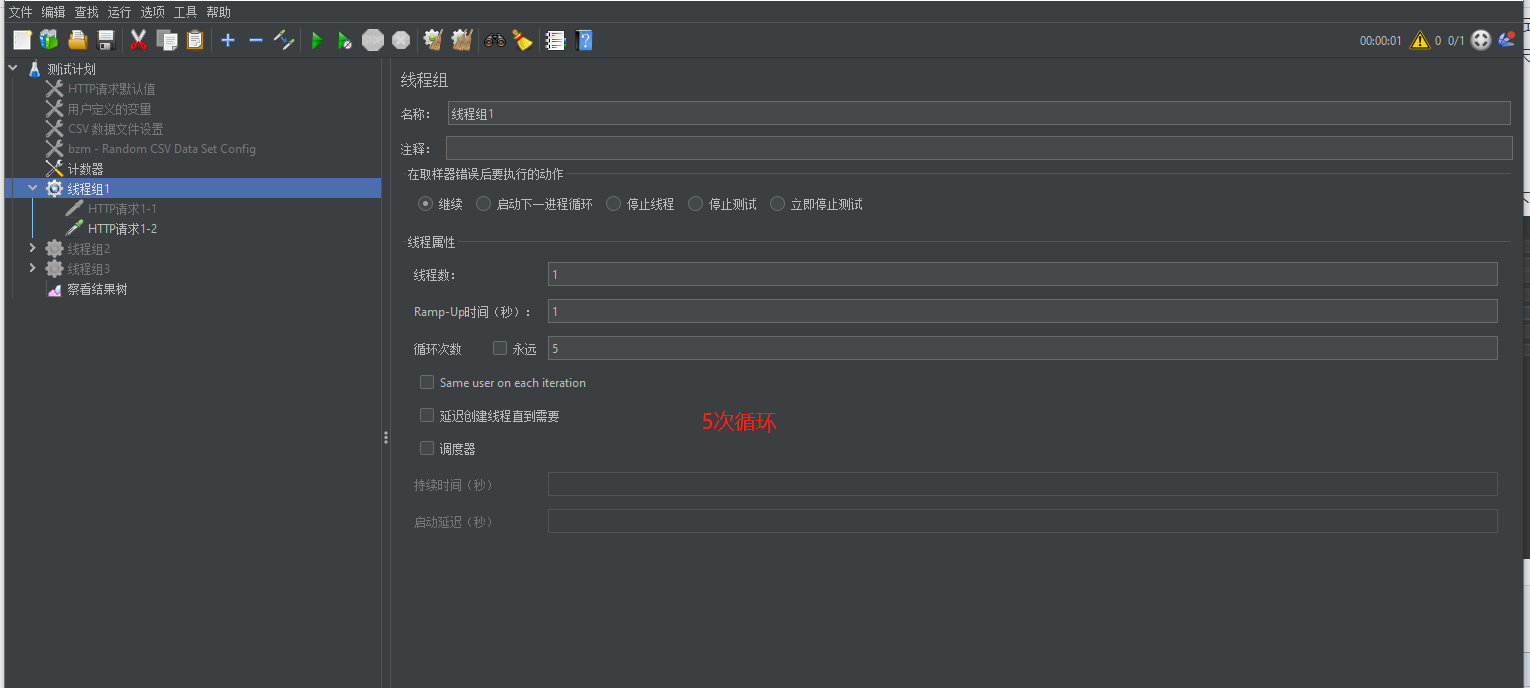Select the 停止线程 radio button
The width and height of the screenshot is (1530, 688).
pyautogui.click(x=614, y=204)
